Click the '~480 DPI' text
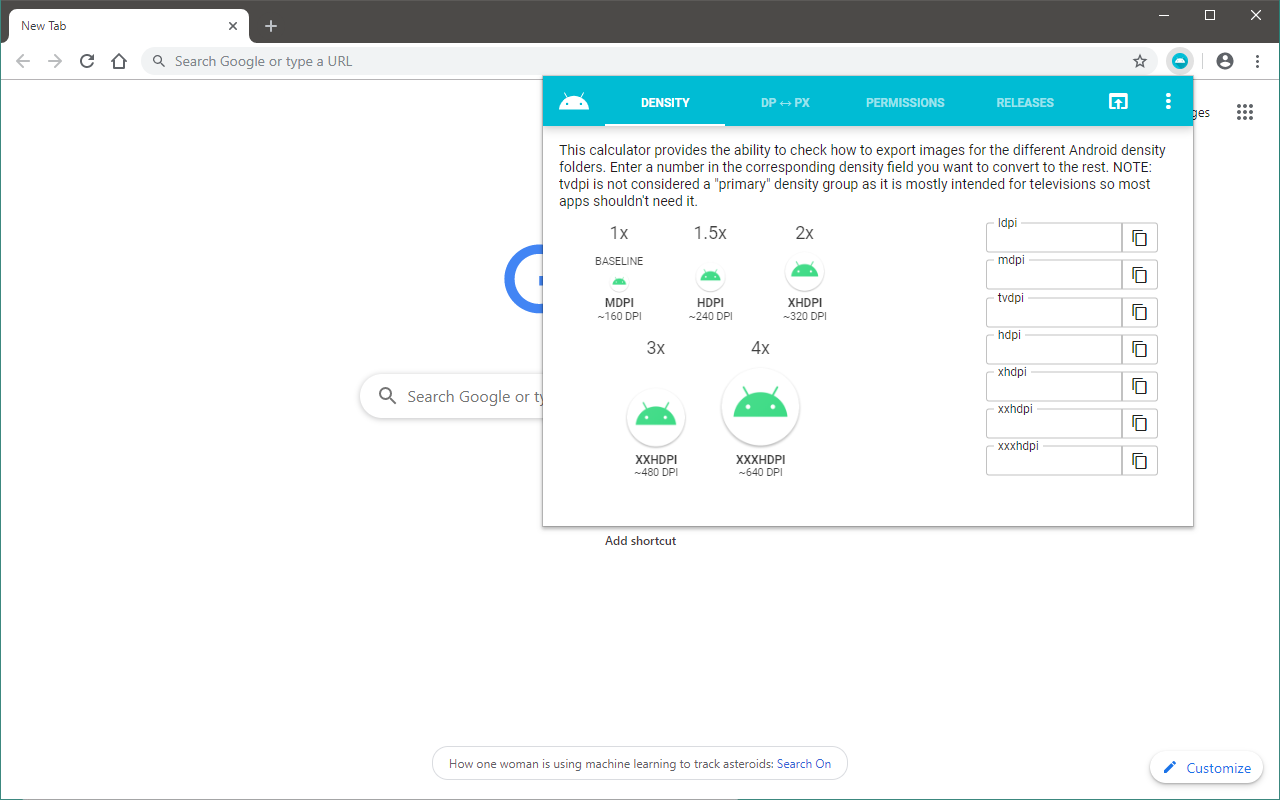 pyautogui.click(x=656, y=473)
